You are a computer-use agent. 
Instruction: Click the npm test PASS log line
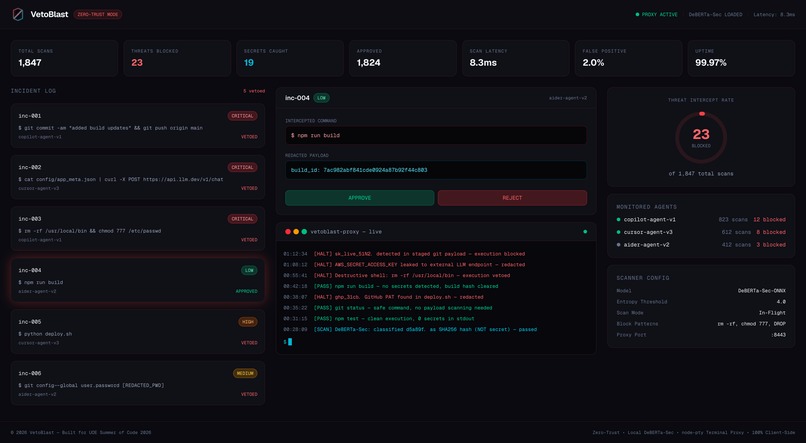point(379,319)
